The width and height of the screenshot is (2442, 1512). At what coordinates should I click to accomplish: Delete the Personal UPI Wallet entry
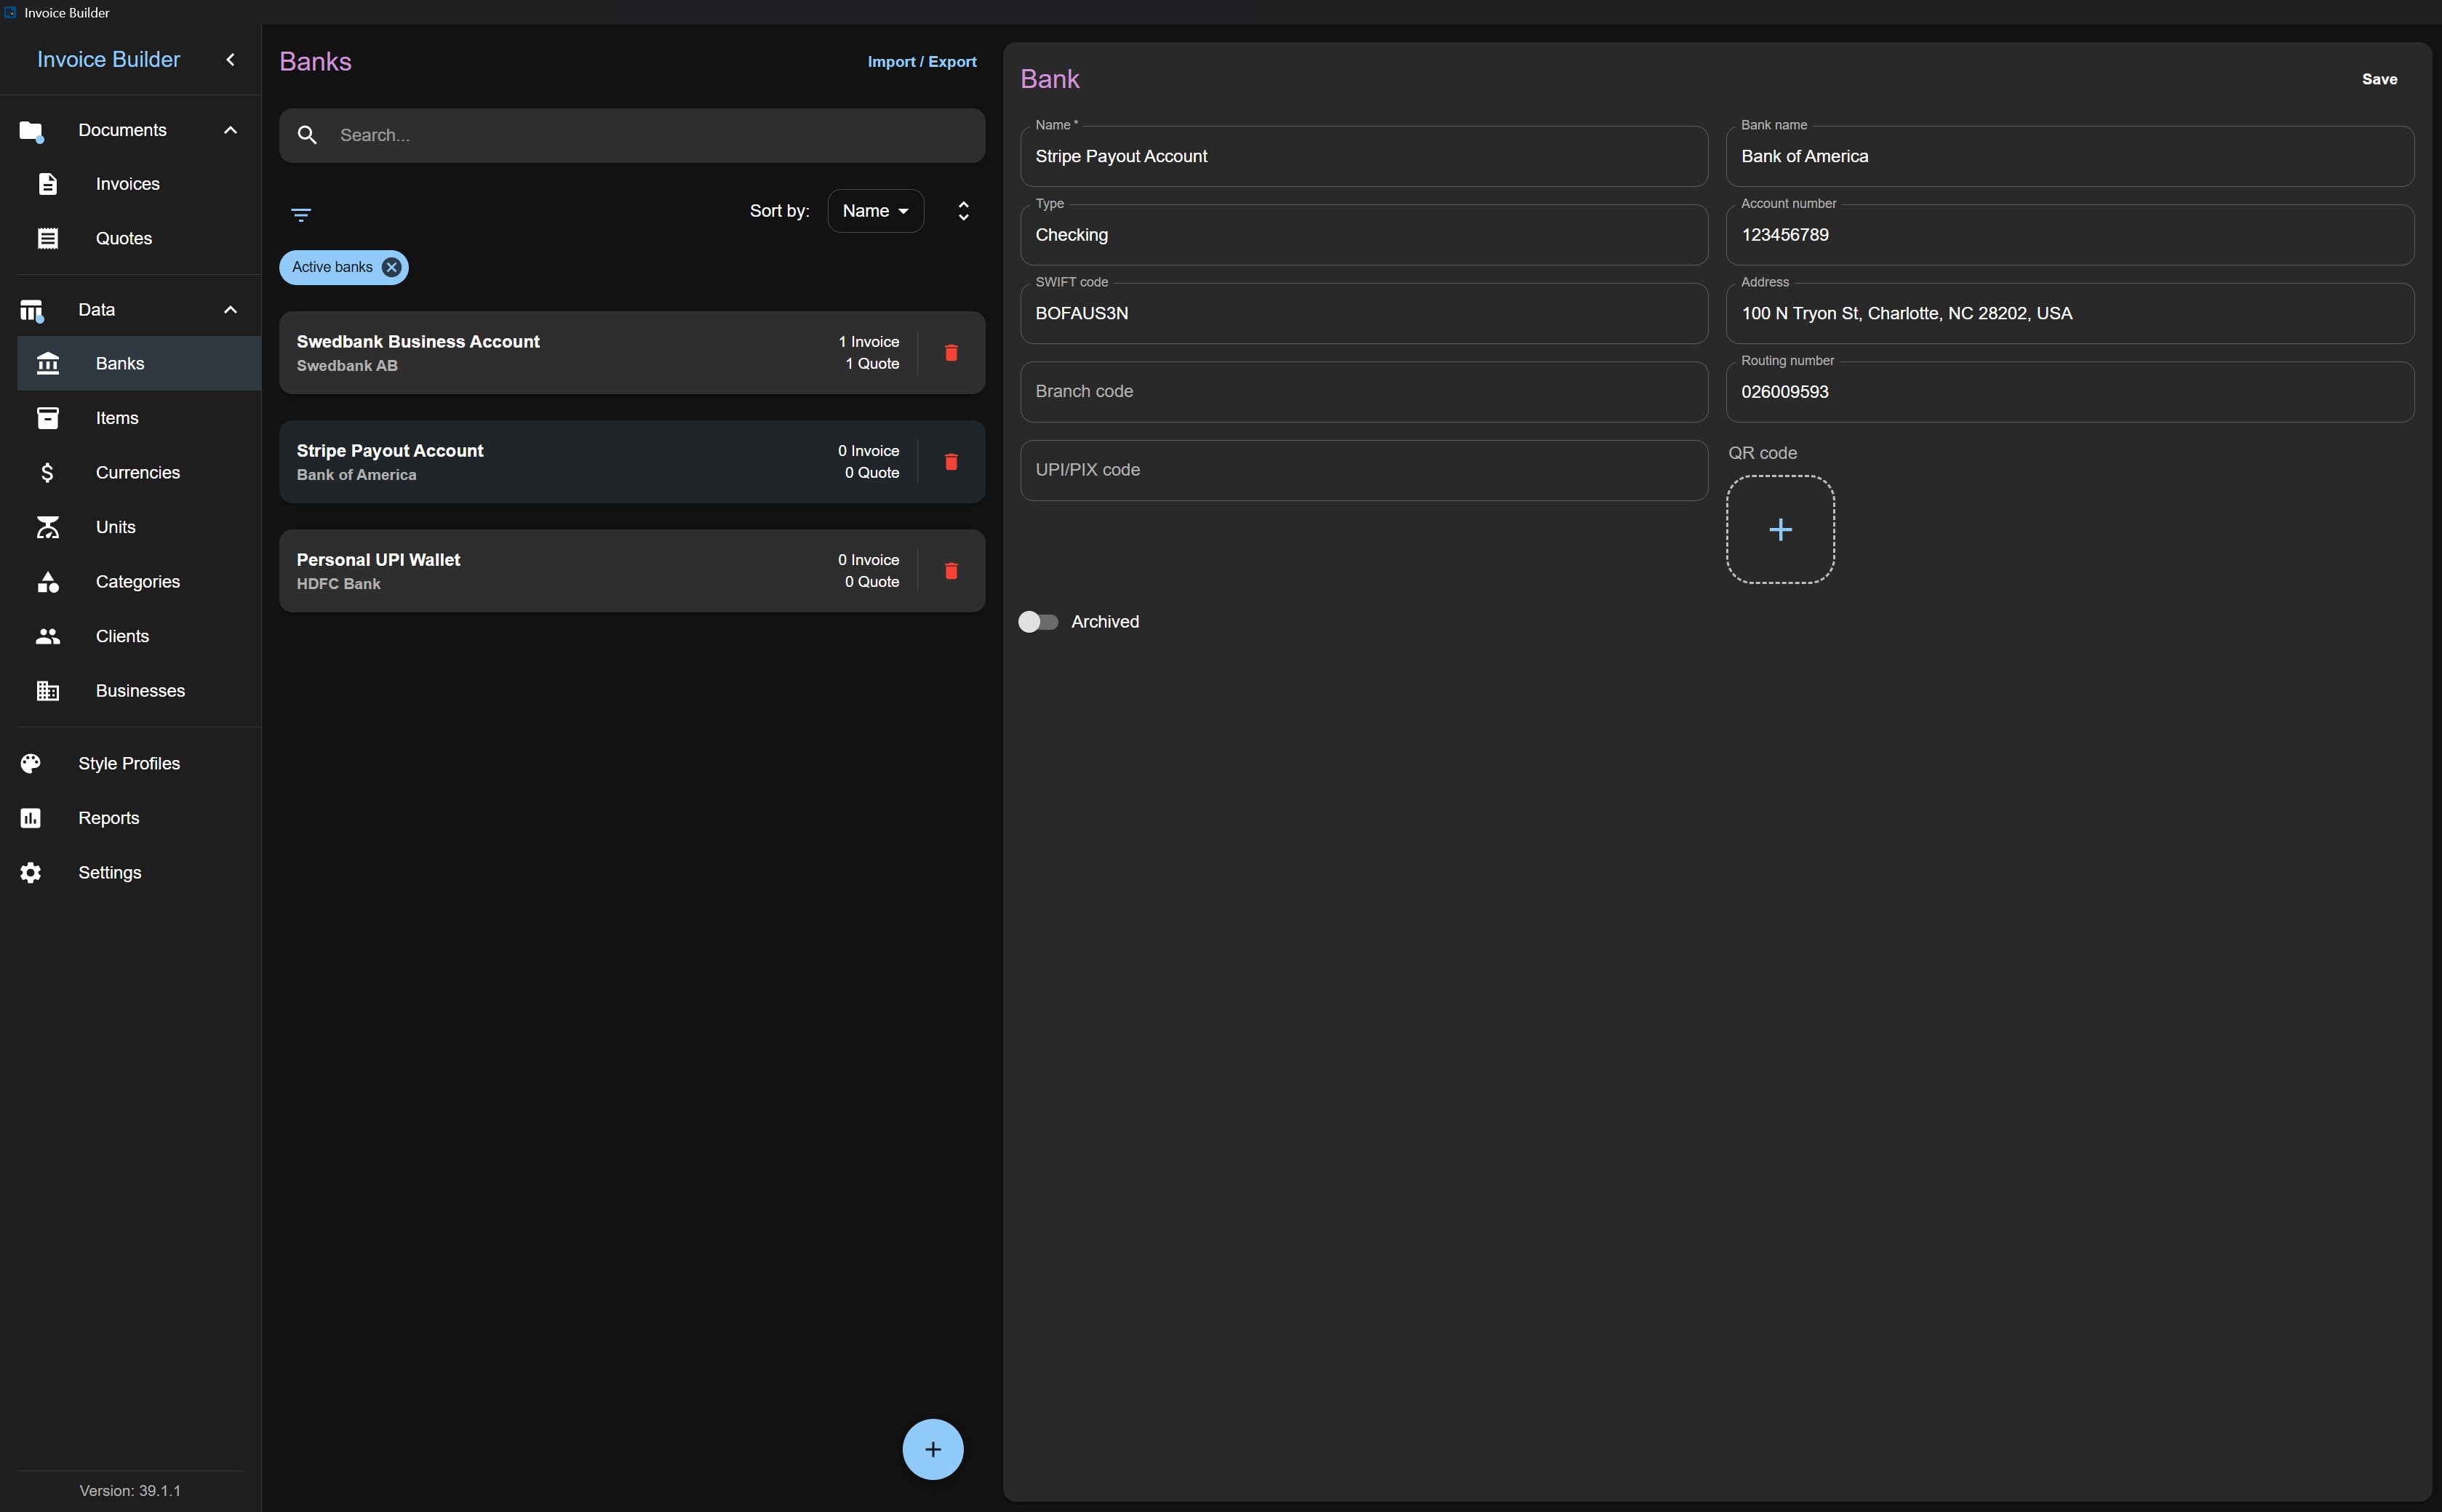click(x=951, y=570)
